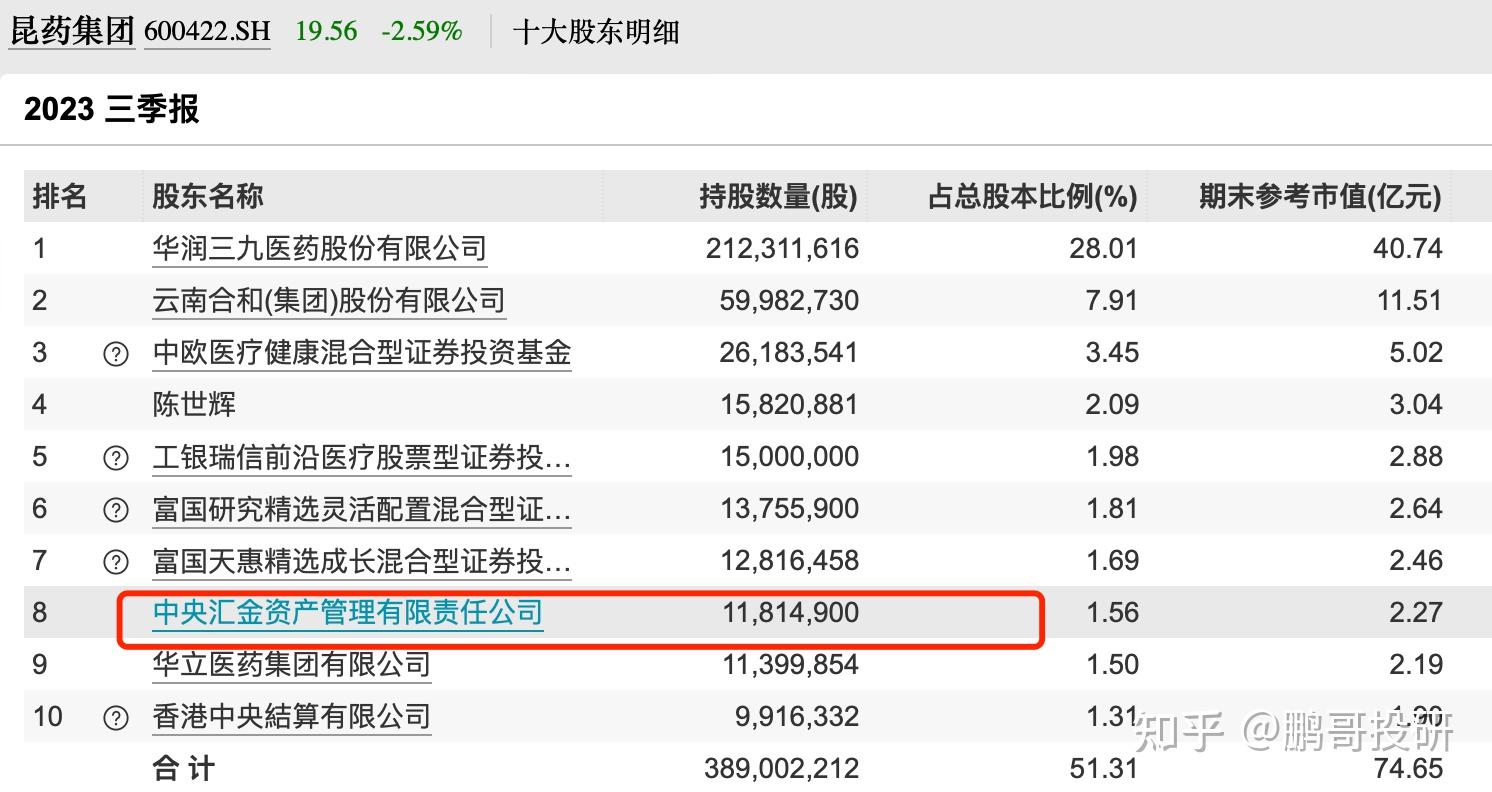Click the 2.09 percentage cell
1492x792 pixels.
(1111, 404)
